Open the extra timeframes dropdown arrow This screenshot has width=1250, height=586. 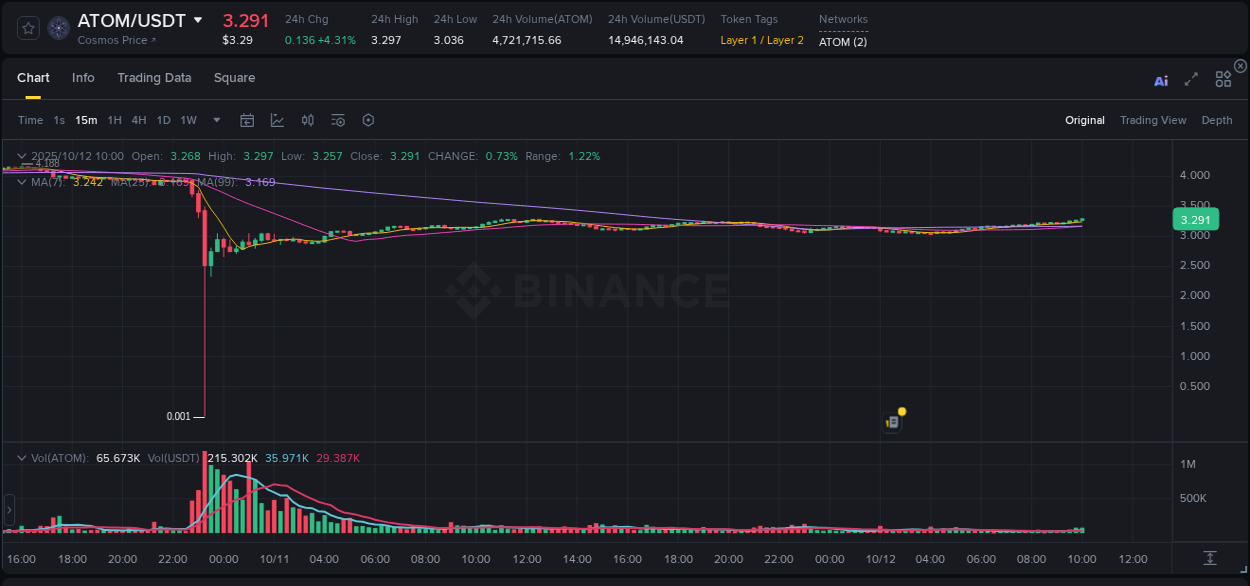(215, 120)
